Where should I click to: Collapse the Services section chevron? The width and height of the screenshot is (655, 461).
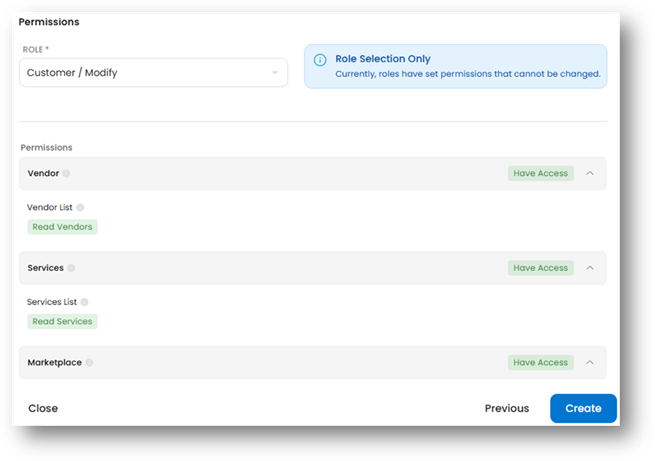coord(590,268)
